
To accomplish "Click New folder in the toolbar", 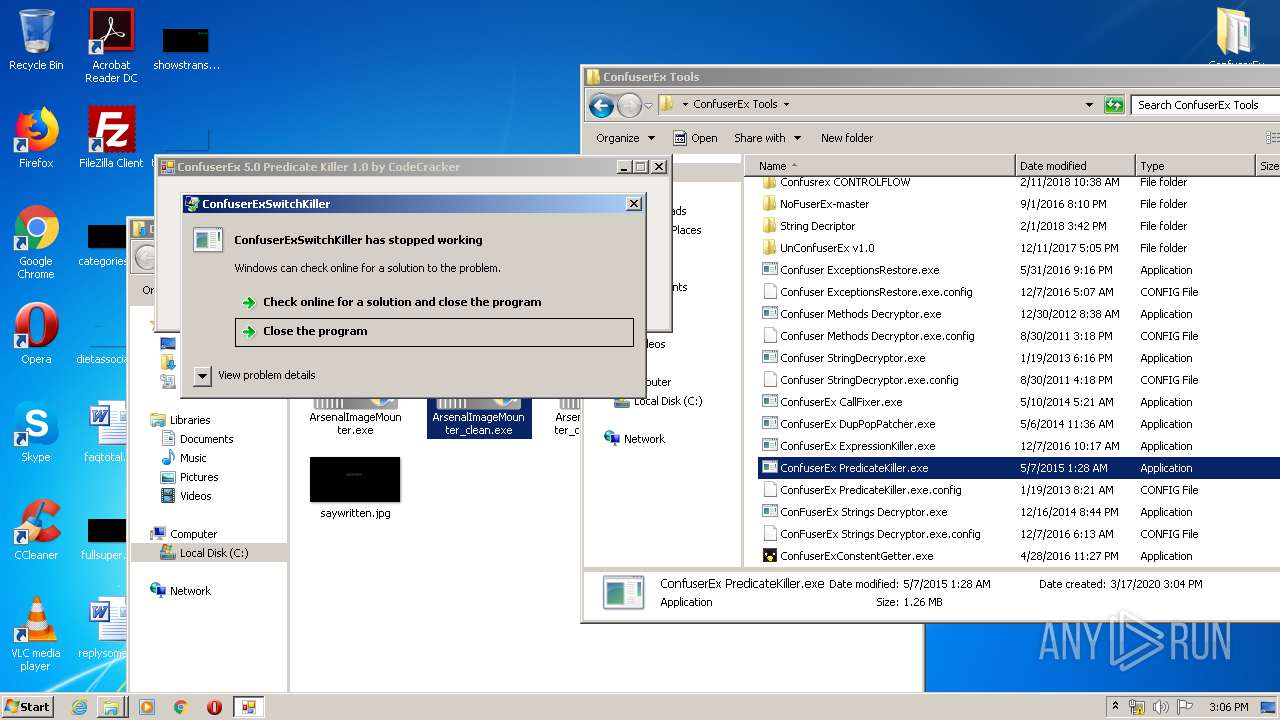I will [847, 138].
